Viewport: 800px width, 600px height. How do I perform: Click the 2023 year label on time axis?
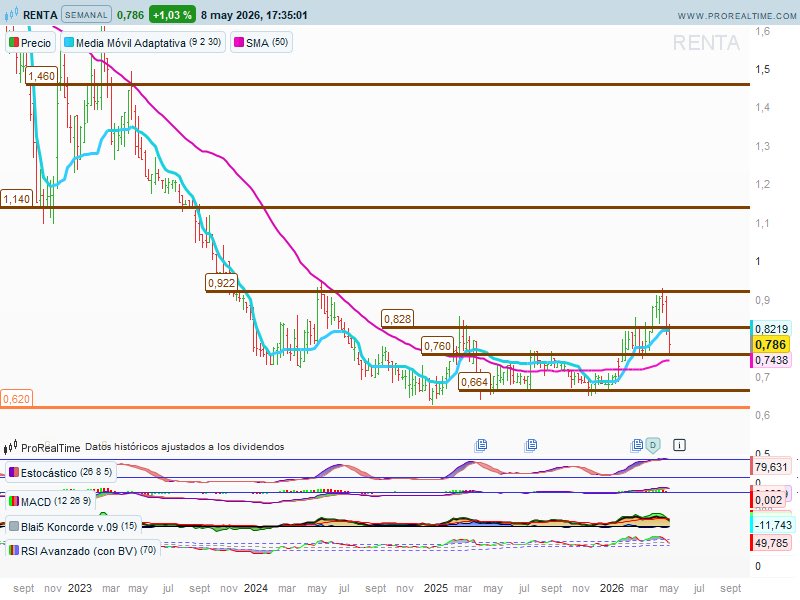pyautogui.click(x=80, y=588)
